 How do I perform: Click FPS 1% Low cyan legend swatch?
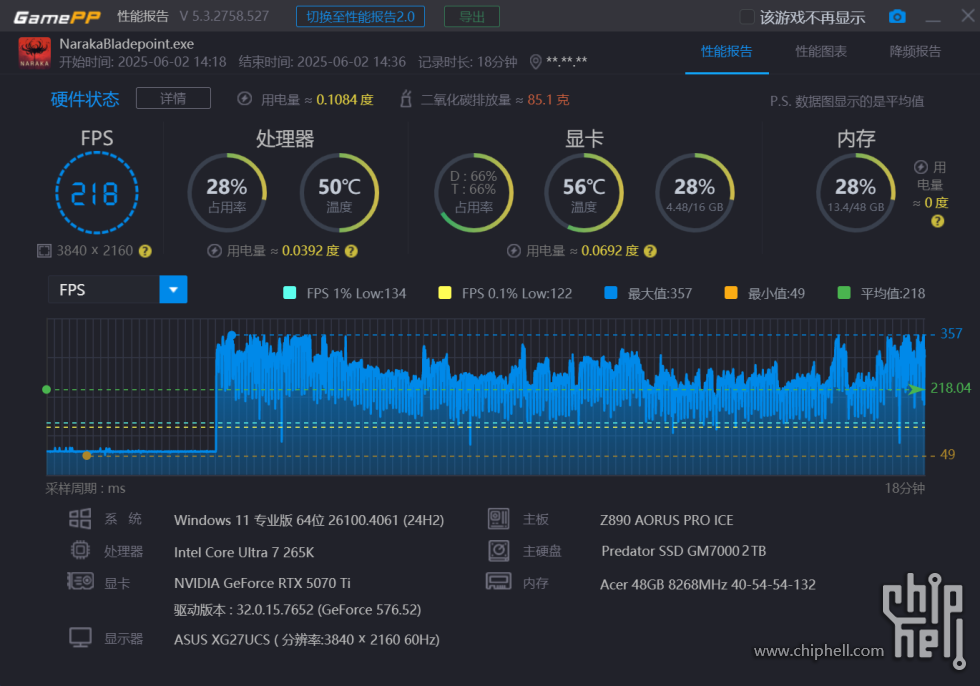(x=289, y=293)
